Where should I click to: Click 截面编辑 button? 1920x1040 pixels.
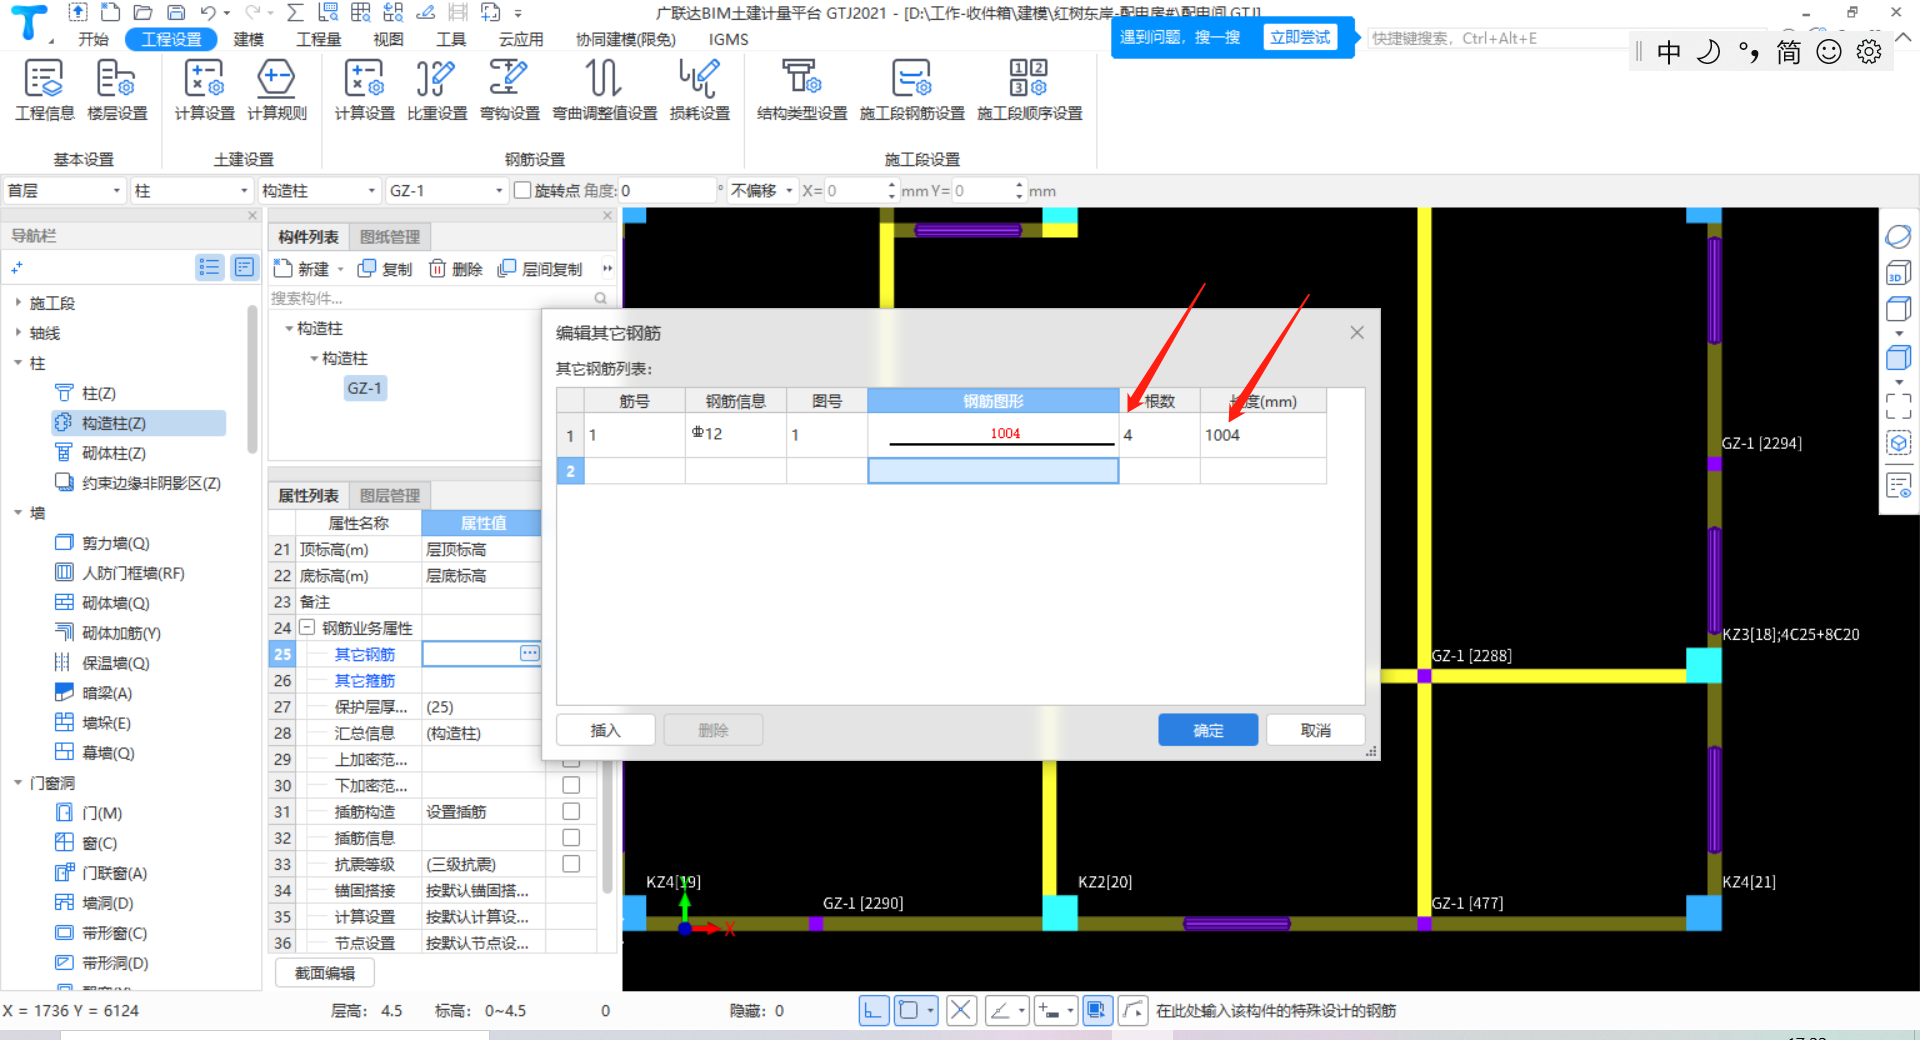point(324,972)
